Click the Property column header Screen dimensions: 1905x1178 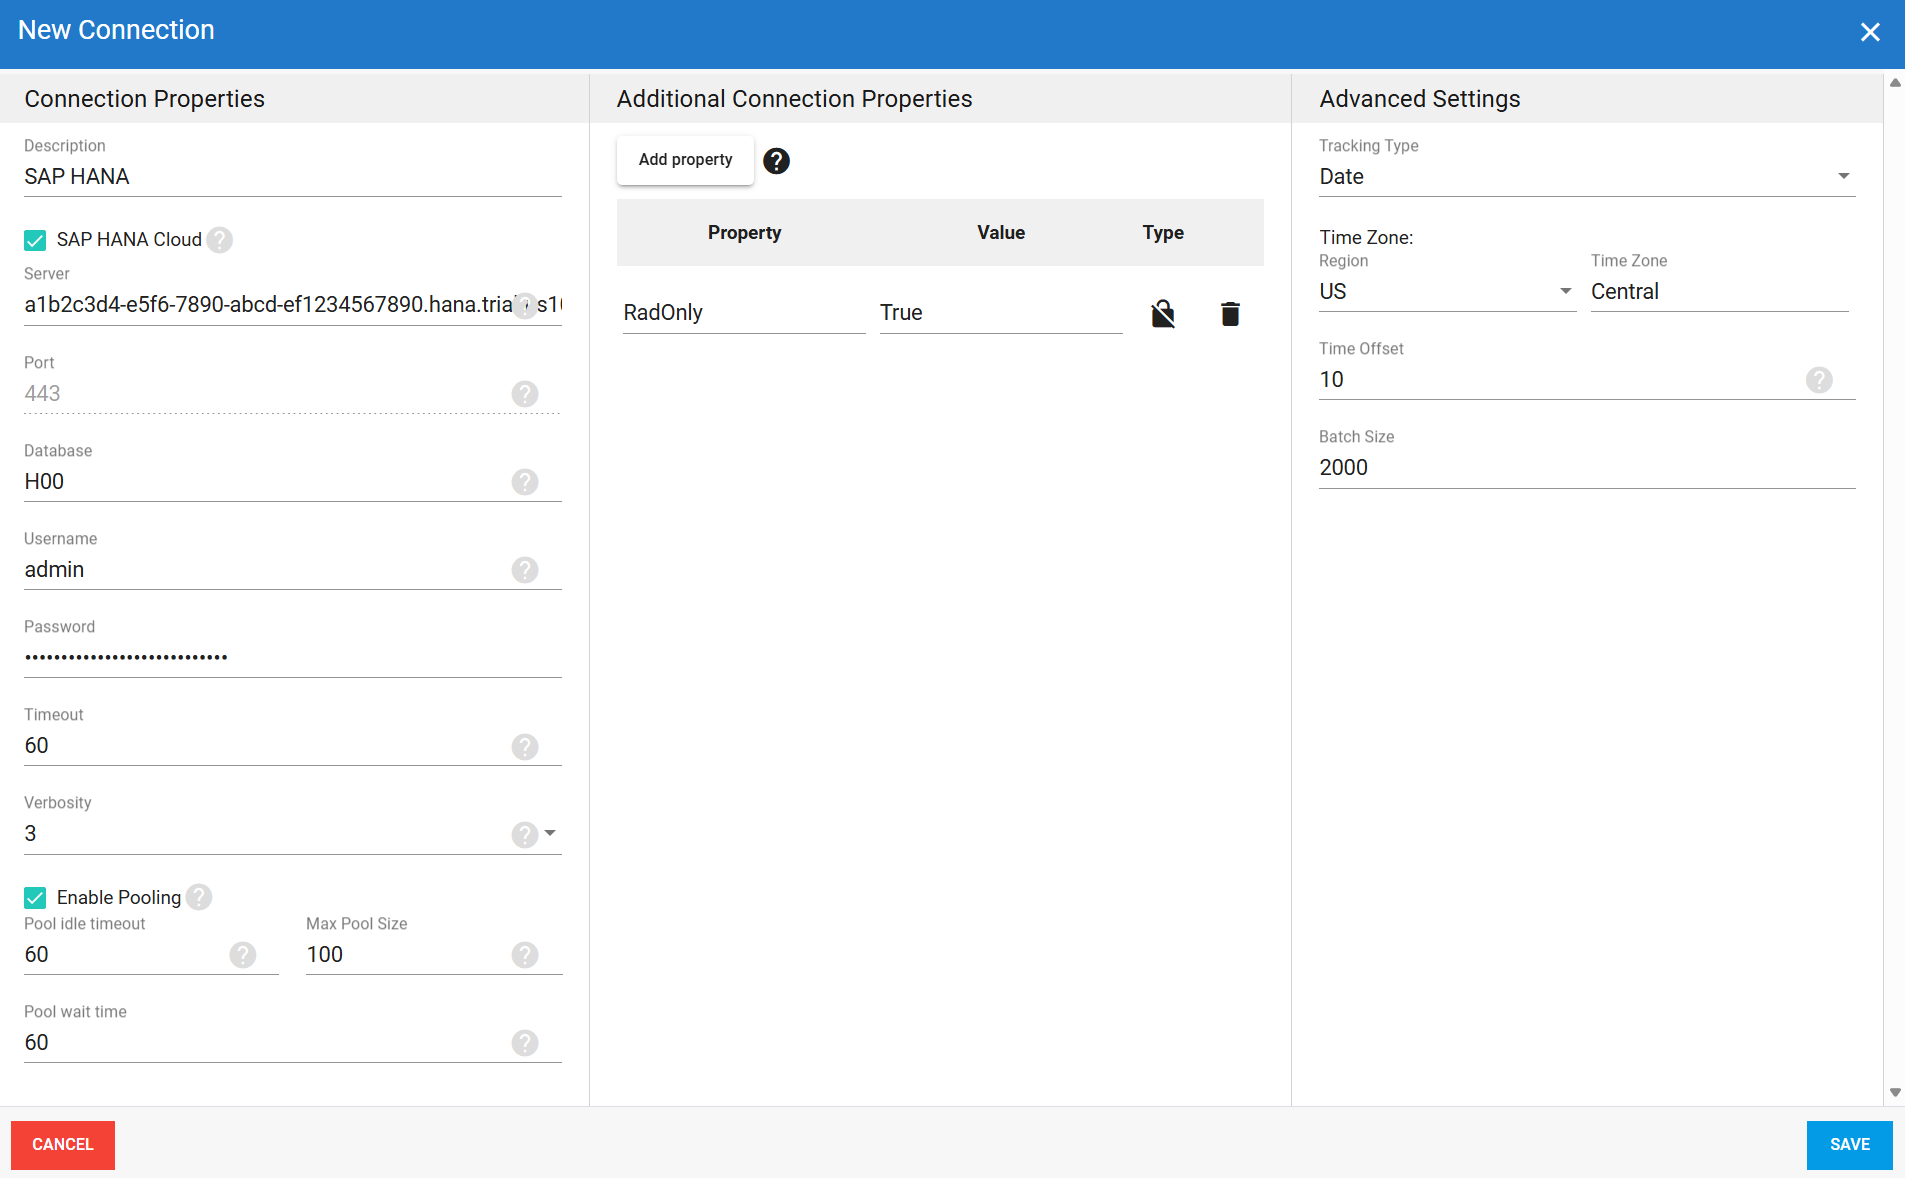pos(744,233)
